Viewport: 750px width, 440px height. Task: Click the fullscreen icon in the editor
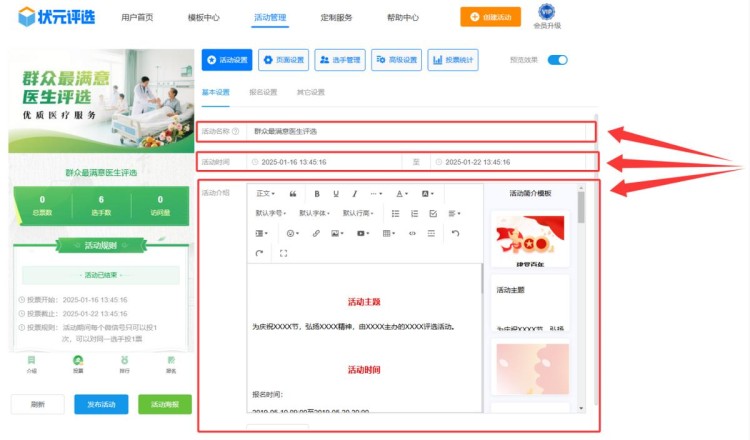click(x=283, y=253)
